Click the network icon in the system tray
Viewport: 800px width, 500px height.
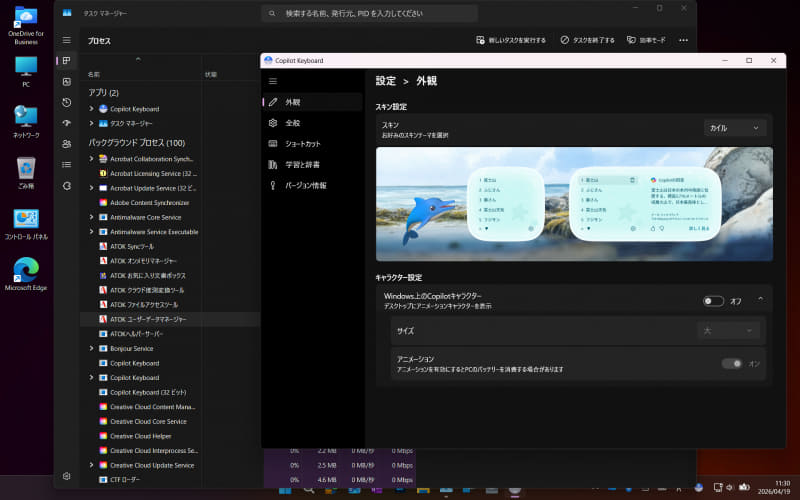pyautogui.click(x=718, y=487)
